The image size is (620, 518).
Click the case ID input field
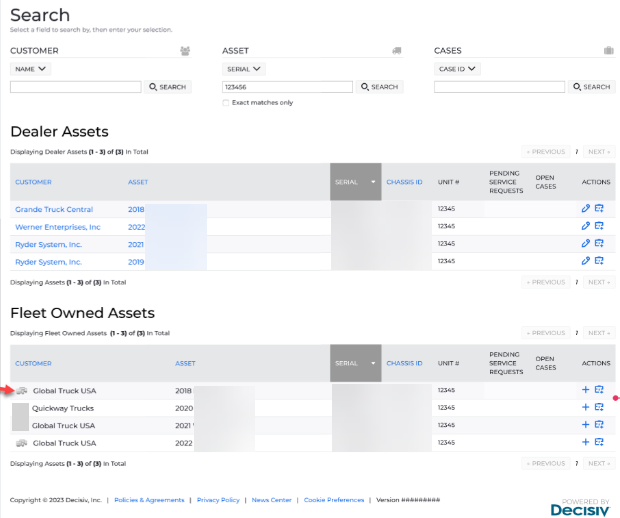(499, 87)
